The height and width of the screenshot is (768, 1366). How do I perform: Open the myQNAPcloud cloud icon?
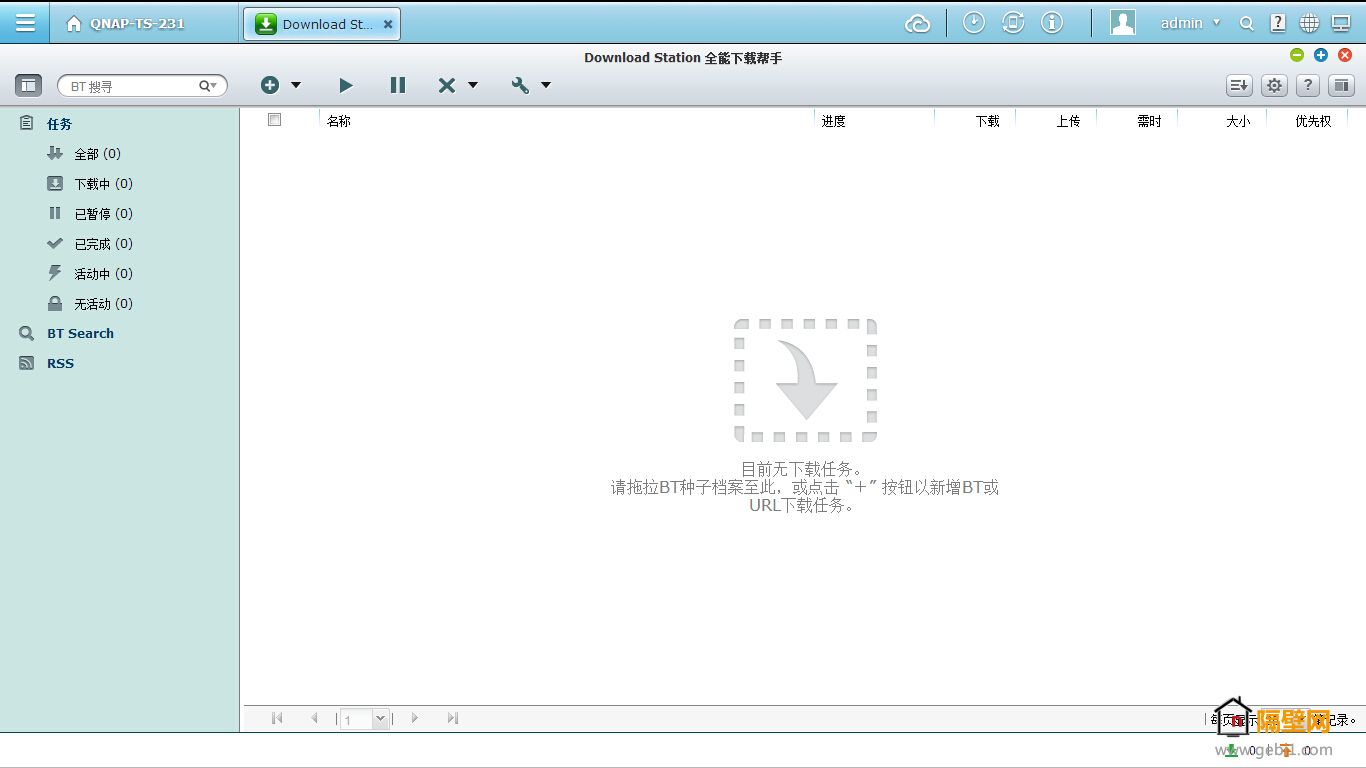click(917, 24)
